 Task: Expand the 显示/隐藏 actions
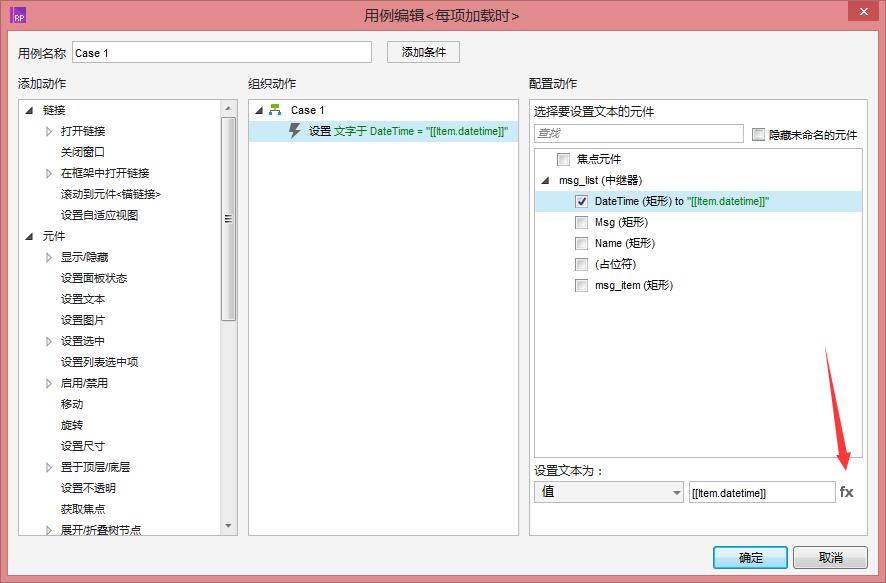coord(49,257)
